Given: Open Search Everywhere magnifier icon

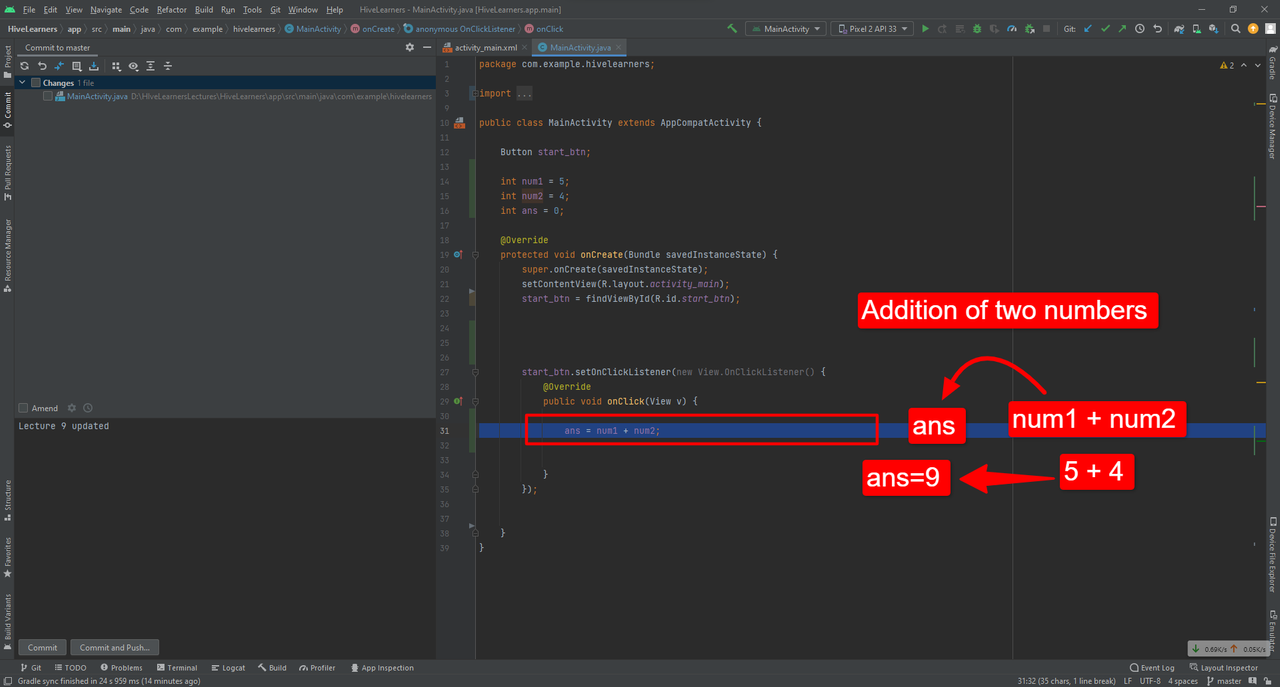Looking at the screenshot, I should click(x=1235, y=29).
